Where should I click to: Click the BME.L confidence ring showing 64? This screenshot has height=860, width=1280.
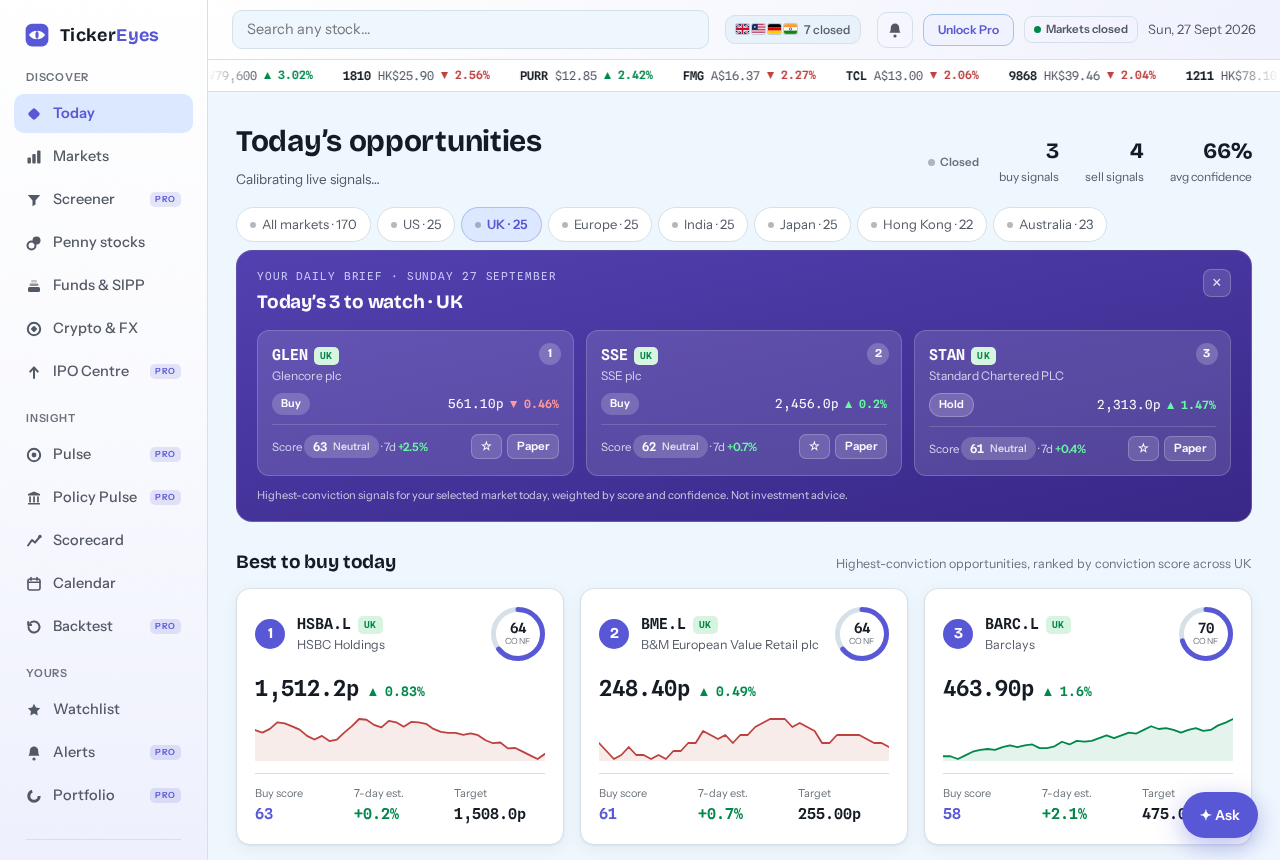click(862, 634)
